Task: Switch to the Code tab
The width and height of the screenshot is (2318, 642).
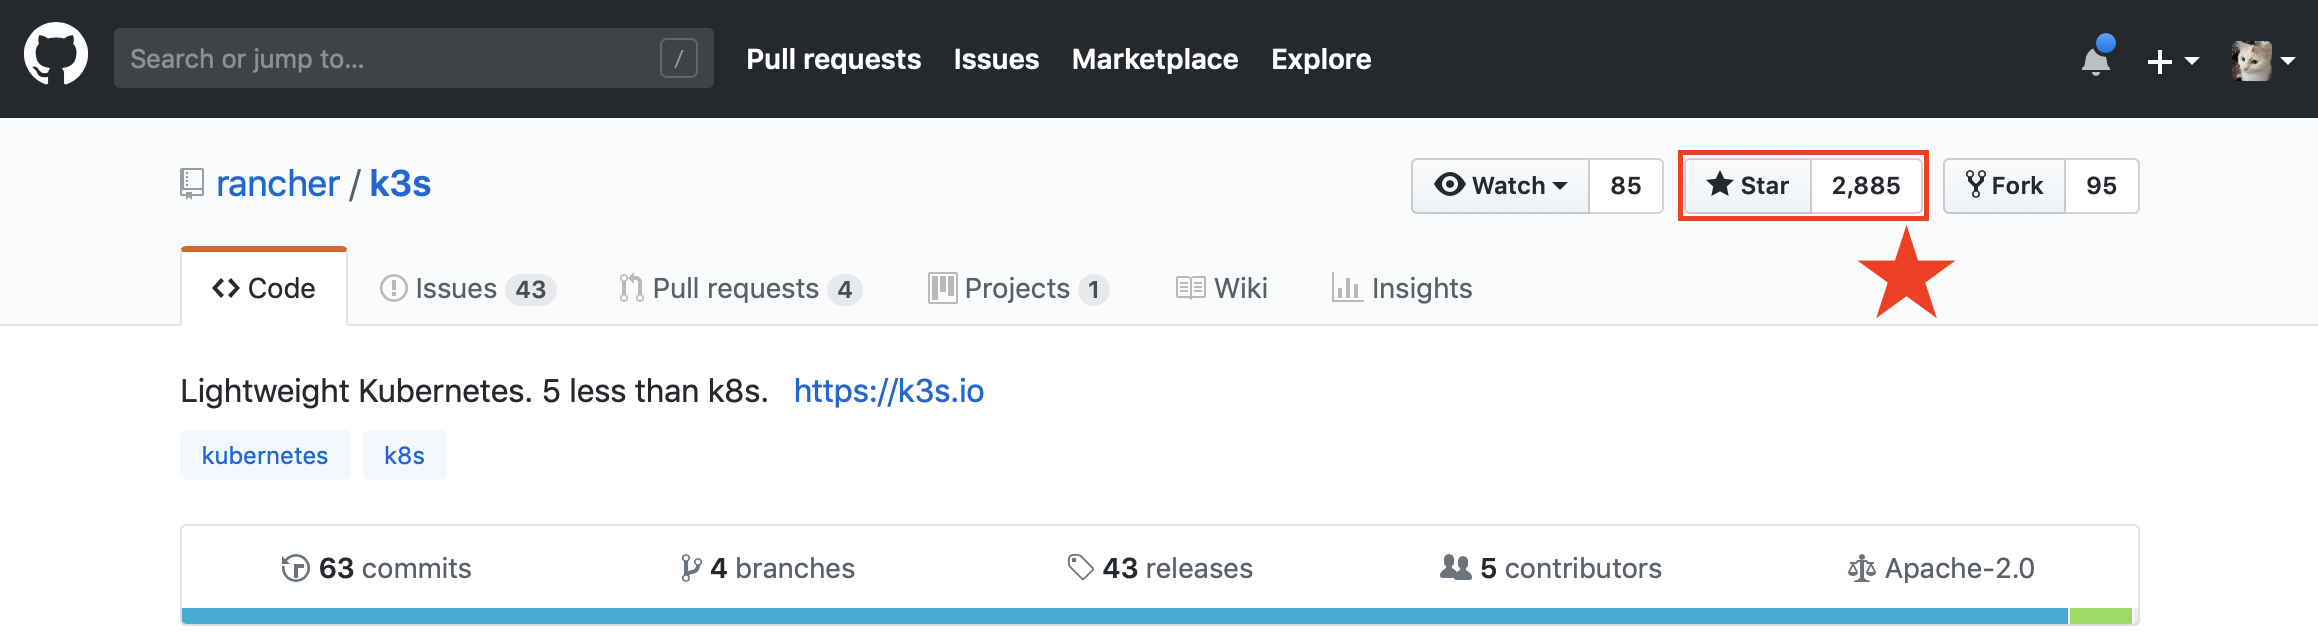Action: tap(264, 288)
